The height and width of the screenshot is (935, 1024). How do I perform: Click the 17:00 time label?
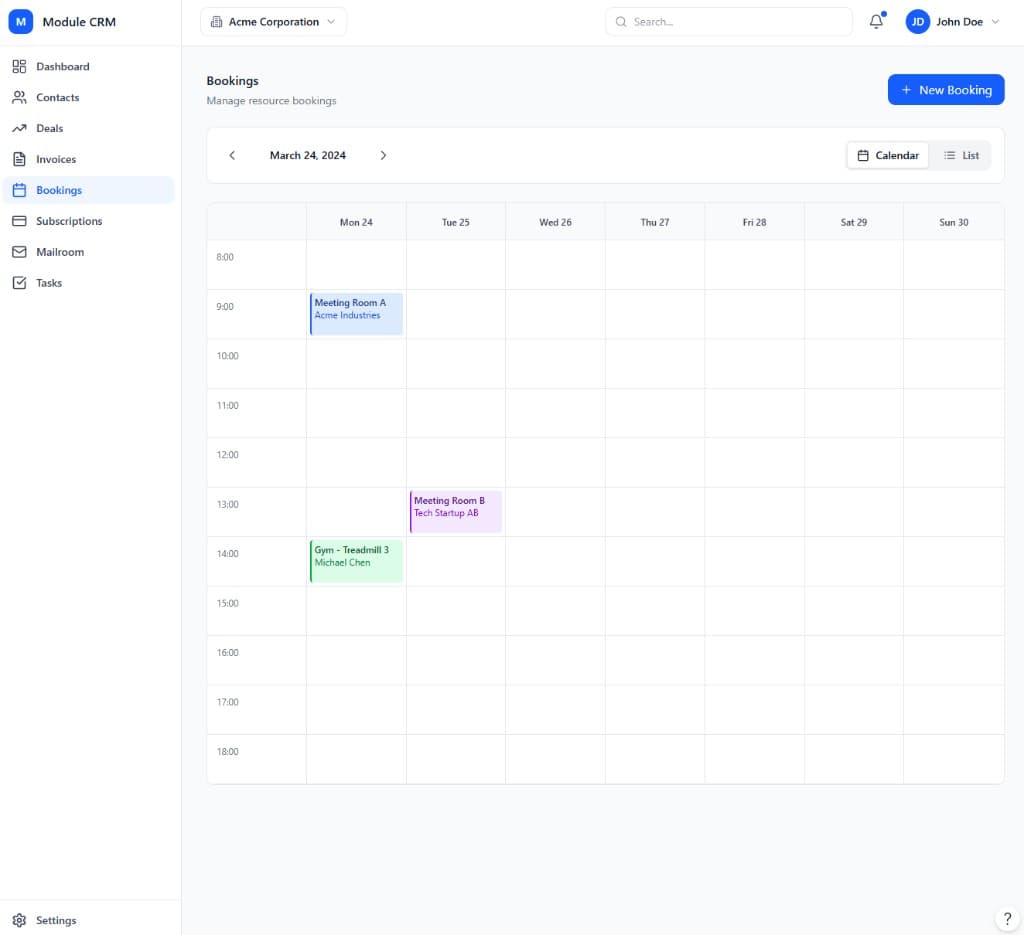pos(227,703)
